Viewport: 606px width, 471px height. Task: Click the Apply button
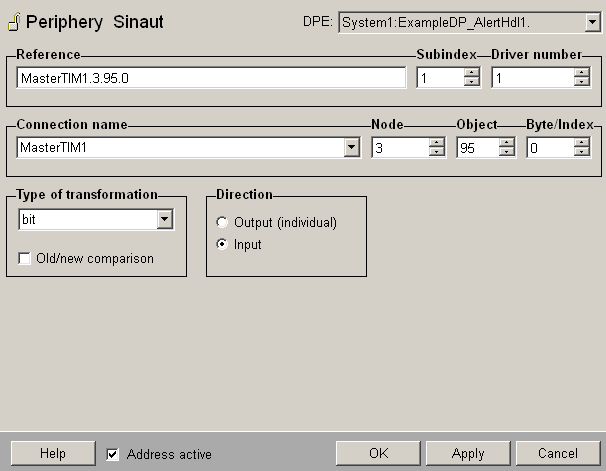pos(468,454)
